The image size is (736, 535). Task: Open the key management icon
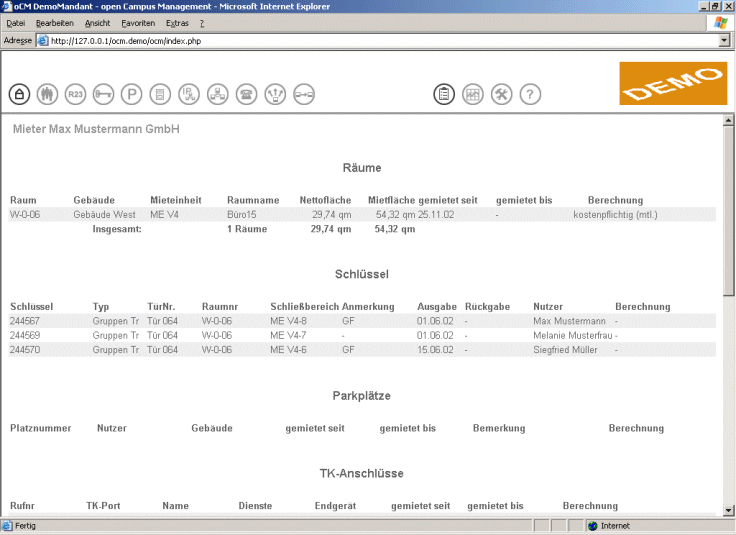(x=103, y=94)
